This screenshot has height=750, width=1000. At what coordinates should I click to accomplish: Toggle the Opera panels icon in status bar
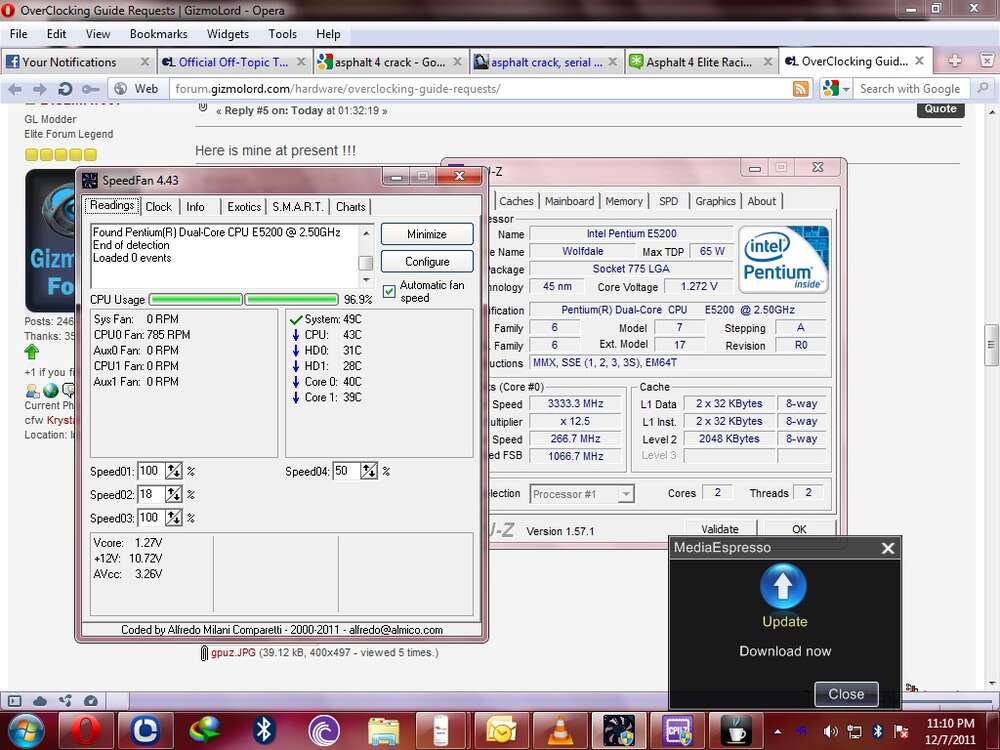[14, 701]
